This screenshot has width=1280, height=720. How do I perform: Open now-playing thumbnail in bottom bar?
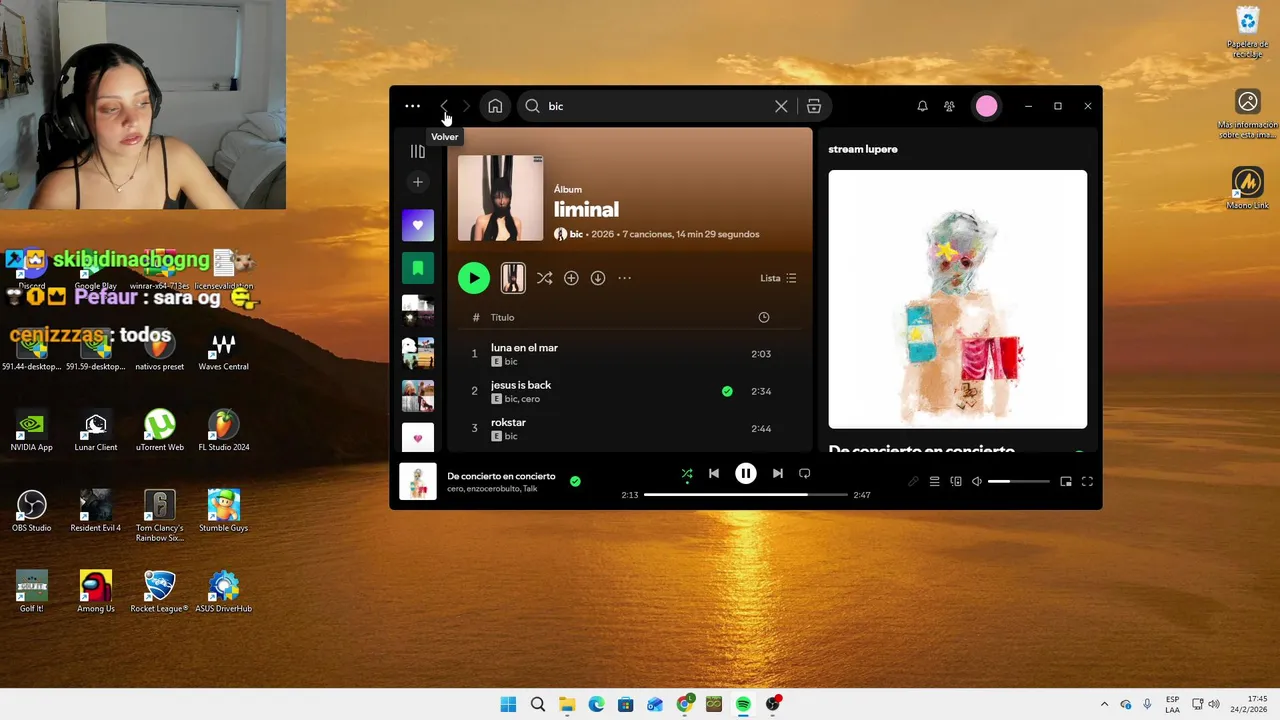click(x=418, y=481)
